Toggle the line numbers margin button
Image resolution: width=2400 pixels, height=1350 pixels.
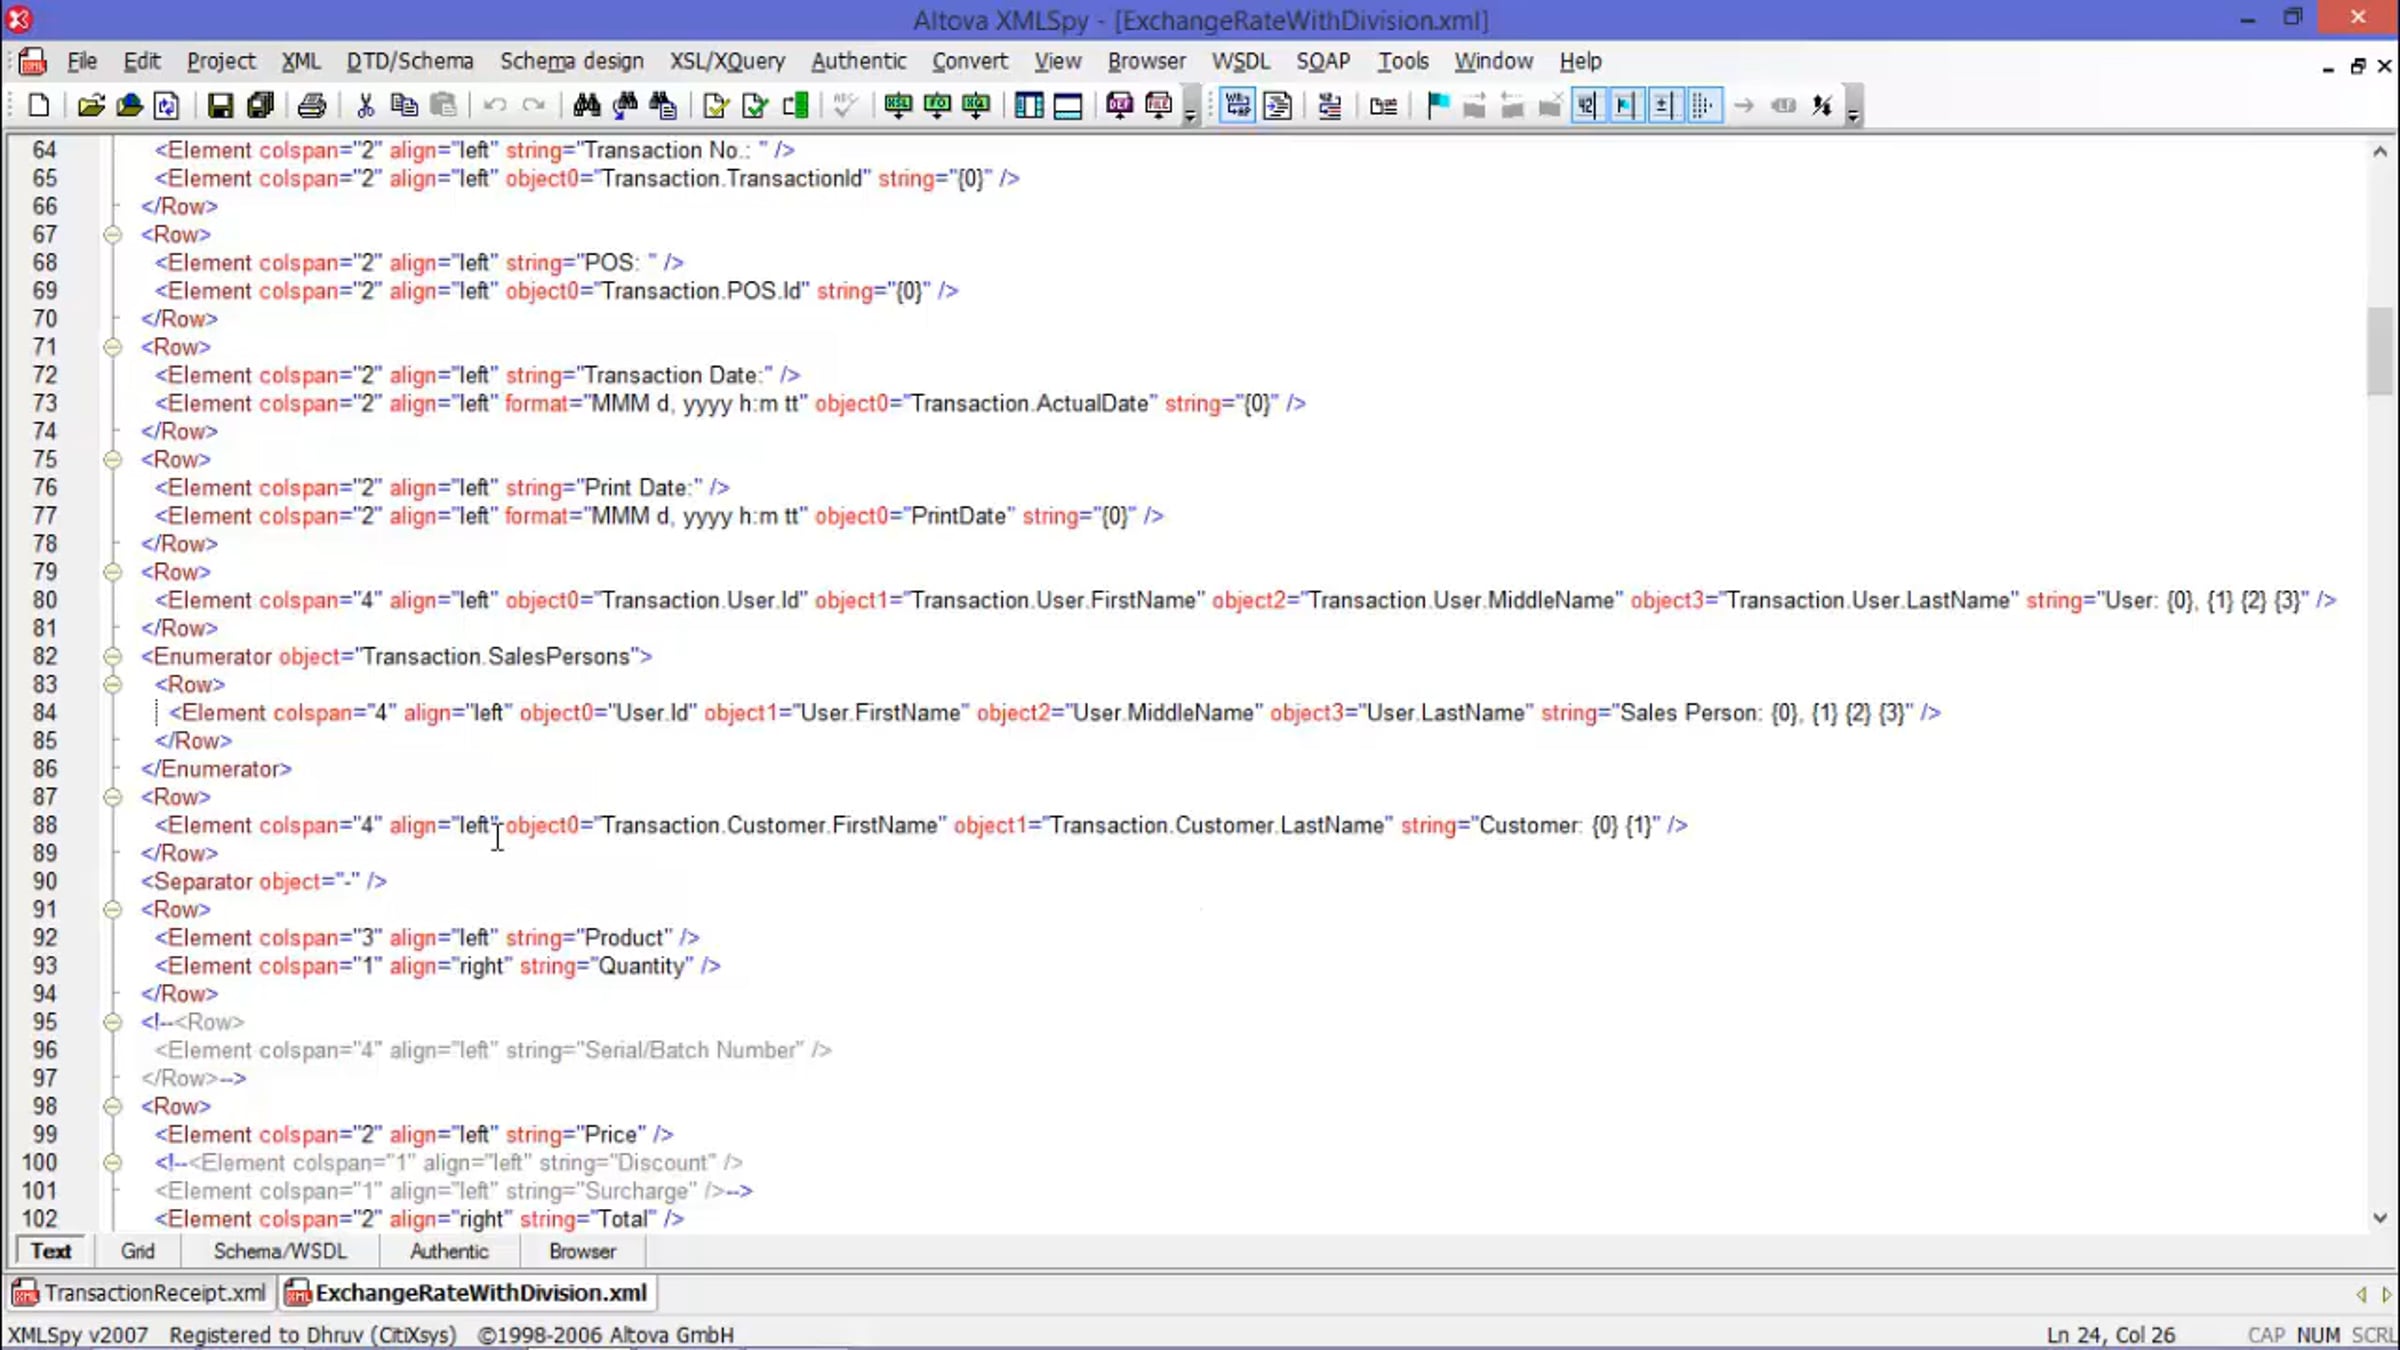[1587, 106]
